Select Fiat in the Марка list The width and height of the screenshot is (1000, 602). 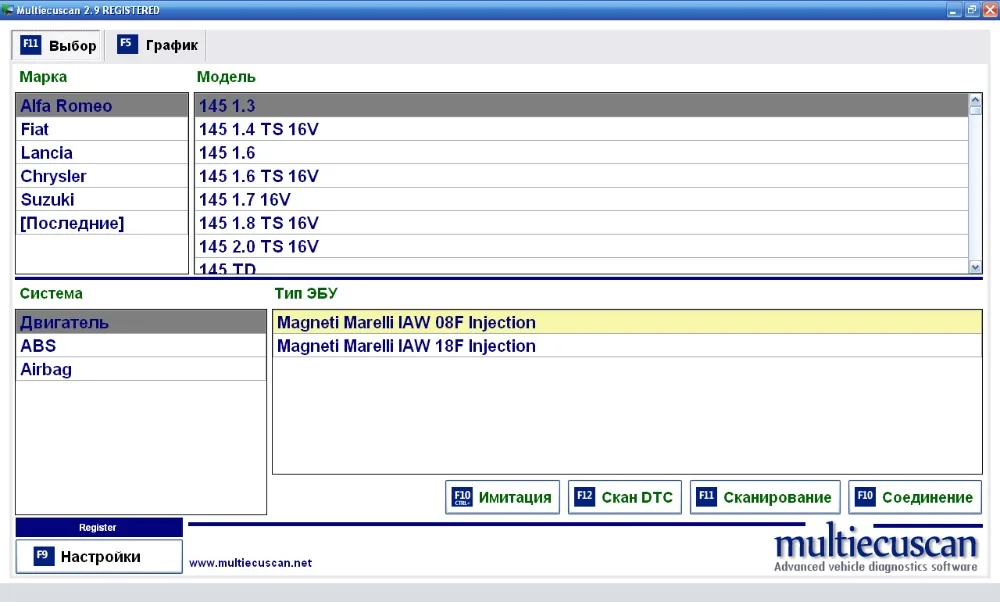point(102,129)
